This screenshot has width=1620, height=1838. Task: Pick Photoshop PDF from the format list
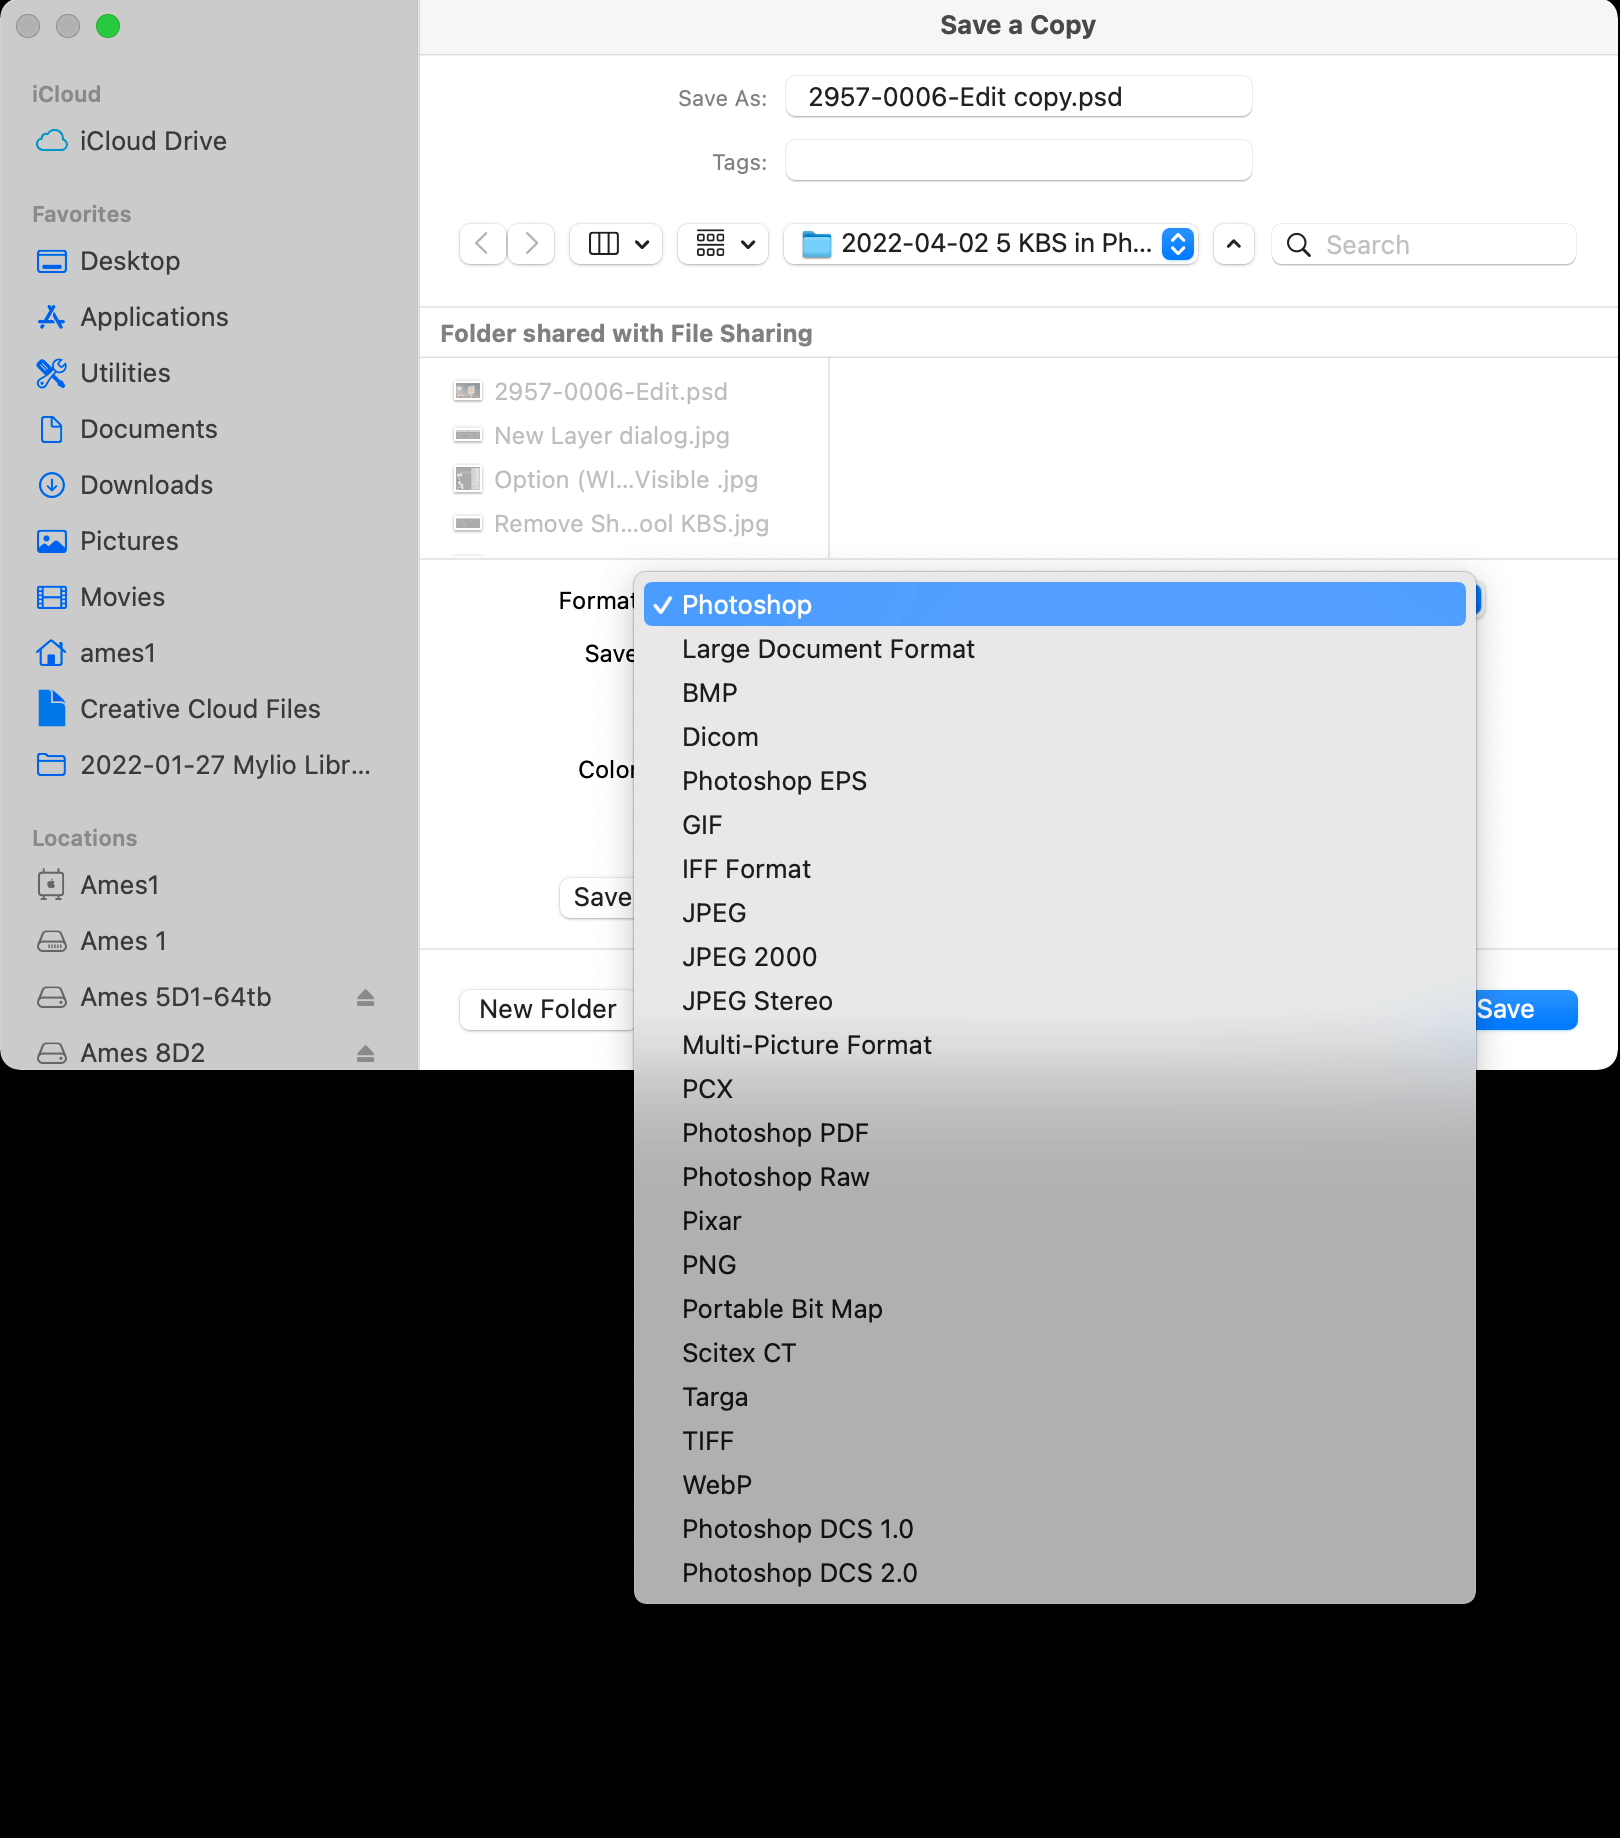tap(775, 1133)
